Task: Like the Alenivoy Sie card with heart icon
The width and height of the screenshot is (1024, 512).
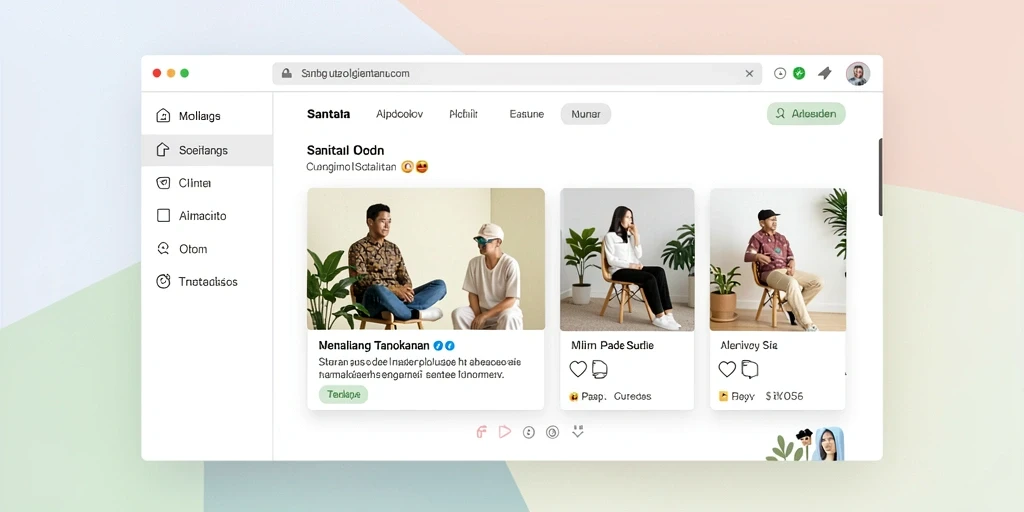Action: point(727,370)
